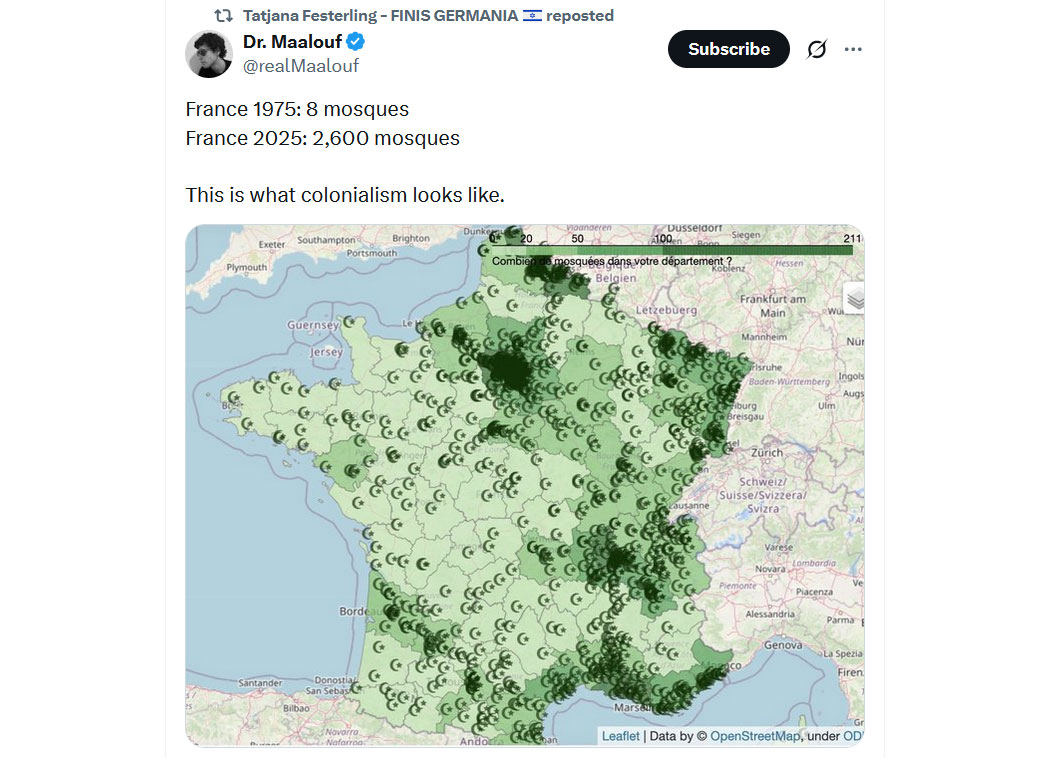This screenshot has height=758, width=1050.
Task: Click the blue verified badge
Action: (x=356, y=42)
